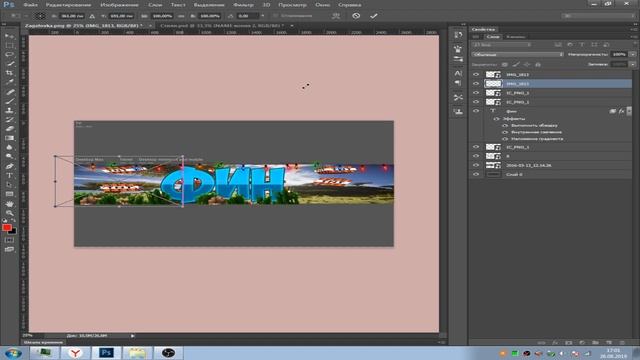
Task: Cancel the transform in the options bar
Action: click(x=356, y=16)
